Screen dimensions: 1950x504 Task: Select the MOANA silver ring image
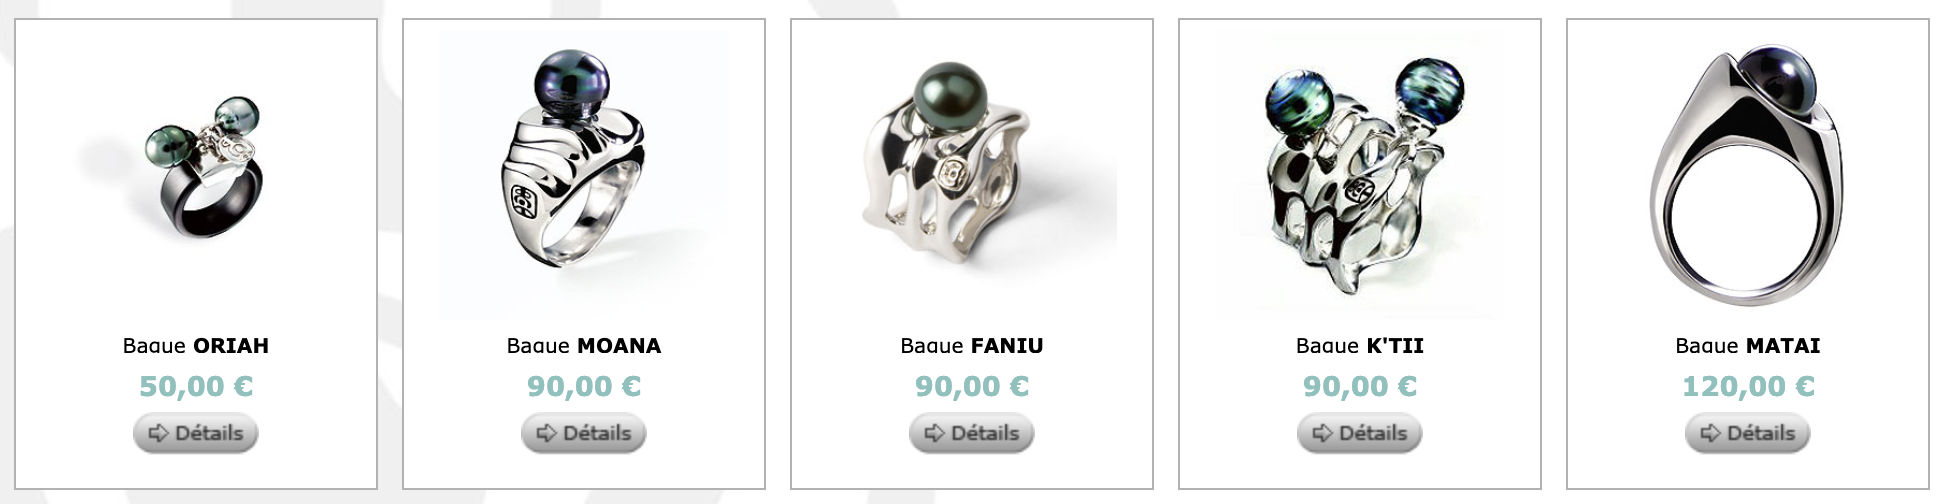(584, 173)
